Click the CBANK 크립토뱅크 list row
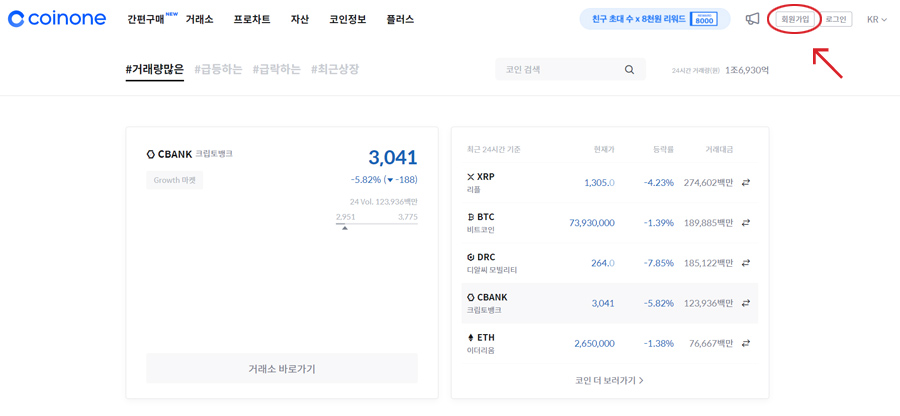This screenshot has height=416, width=900. point(610,303)
